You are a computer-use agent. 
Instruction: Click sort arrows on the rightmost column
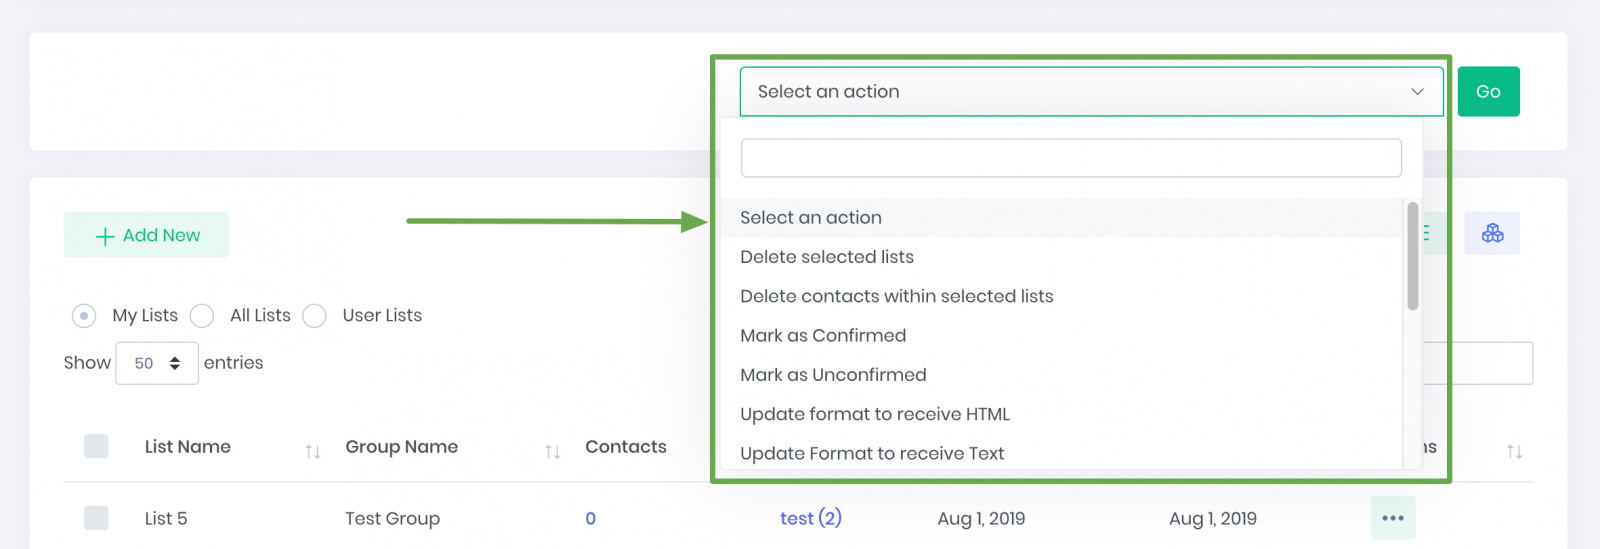pos(1514,452)
